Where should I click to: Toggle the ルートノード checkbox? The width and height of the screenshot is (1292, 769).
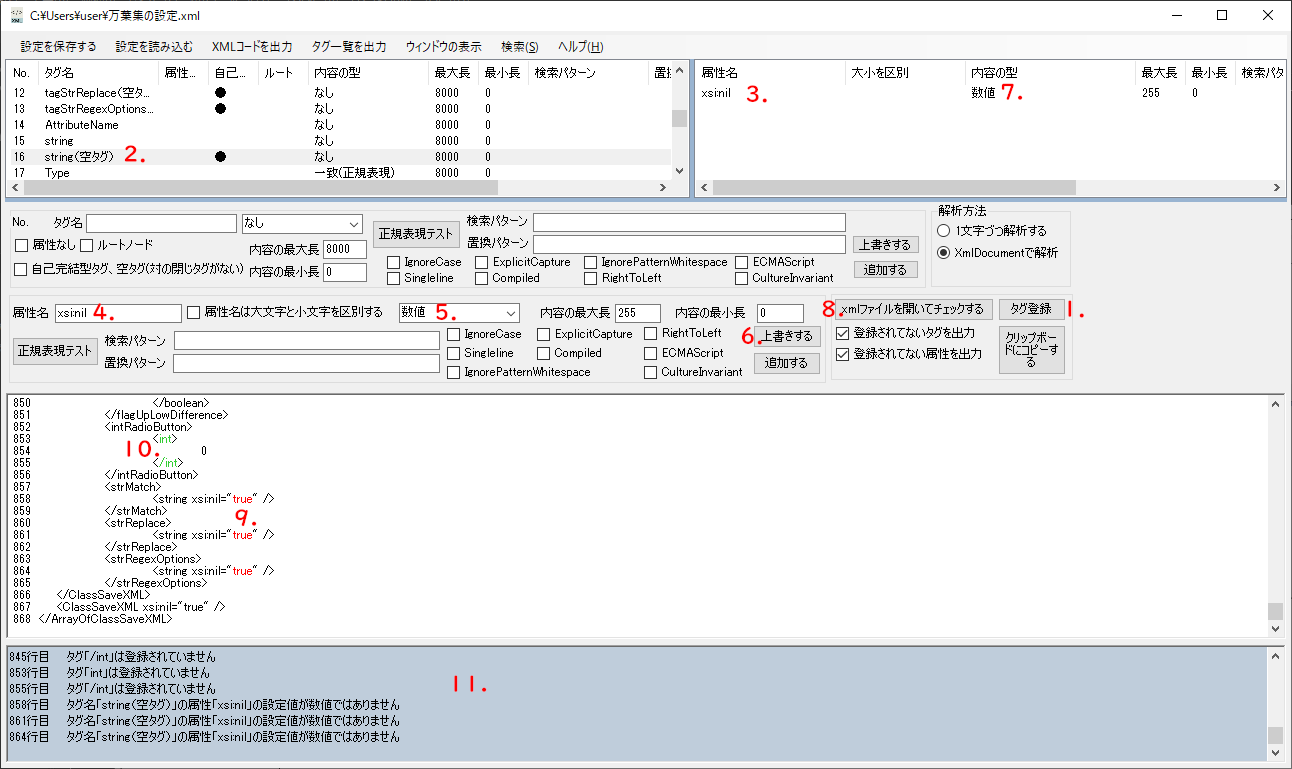[87, 246]
